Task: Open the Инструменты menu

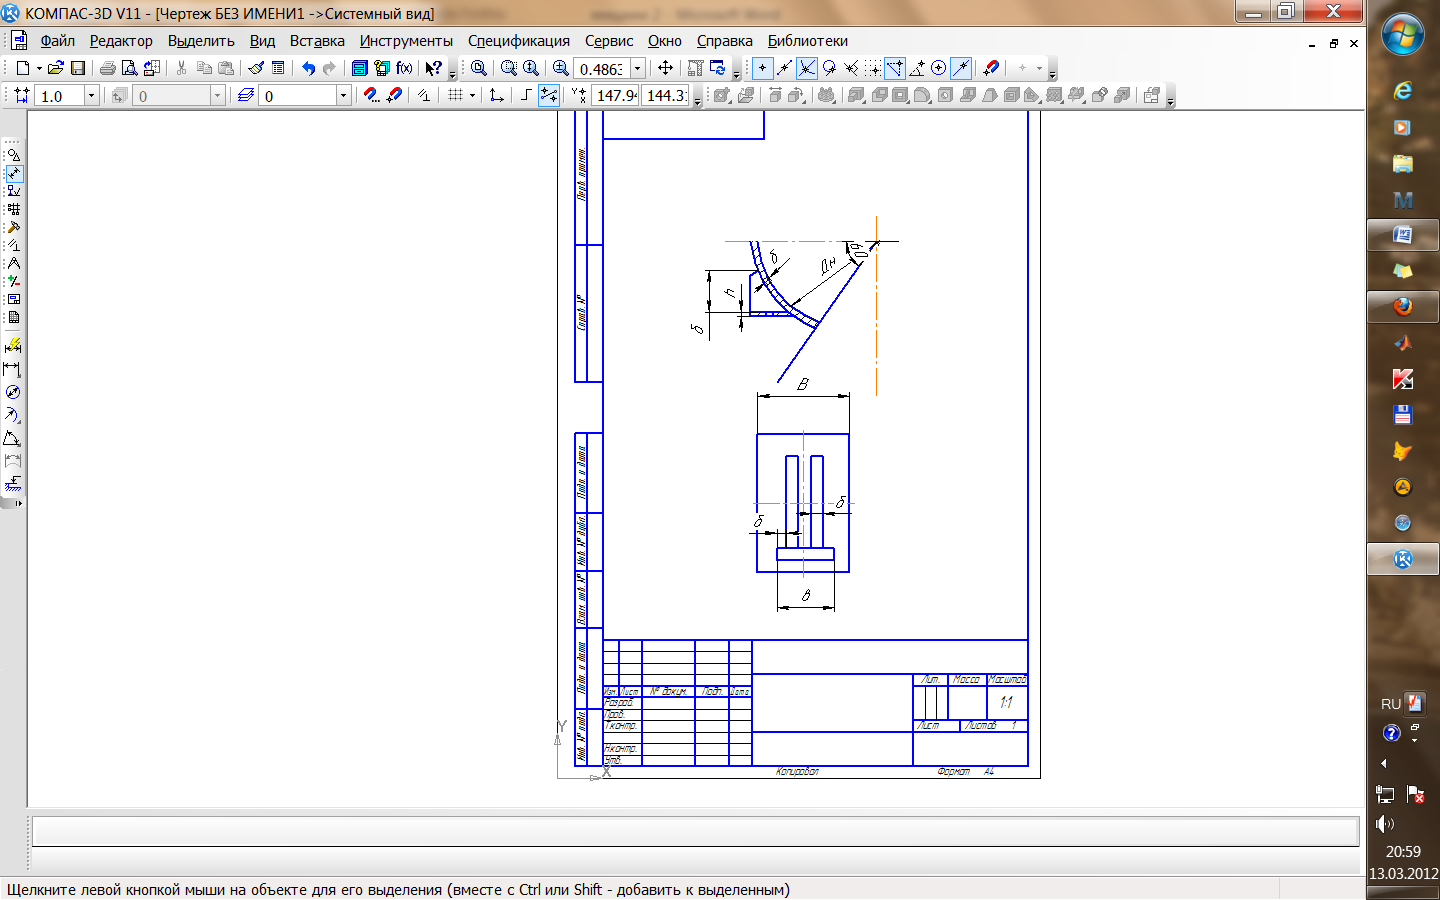Action: coord(406,41)
